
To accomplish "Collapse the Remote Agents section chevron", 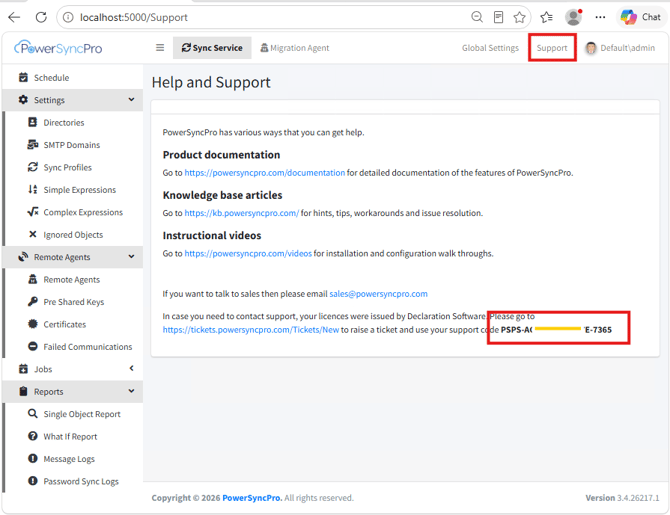I will click(x=131, y=256).
